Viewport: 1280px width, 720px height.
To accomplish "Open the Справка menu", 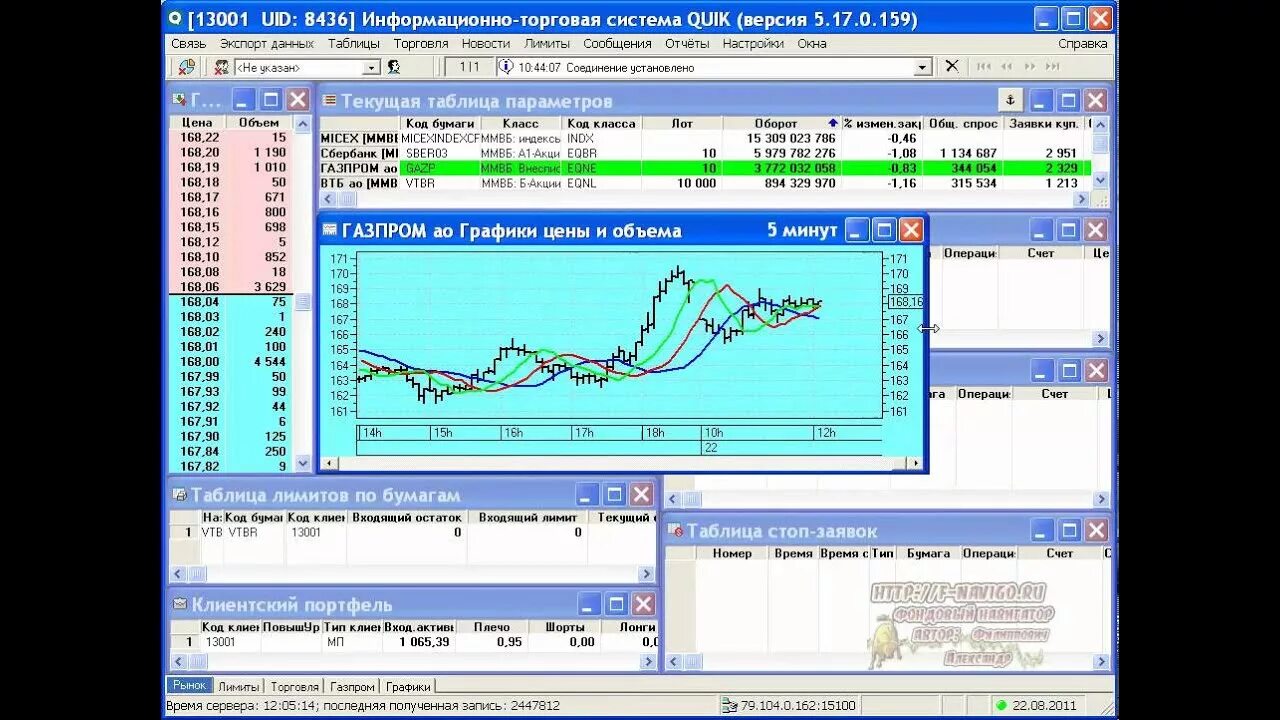I will (x=1083, y=43).
